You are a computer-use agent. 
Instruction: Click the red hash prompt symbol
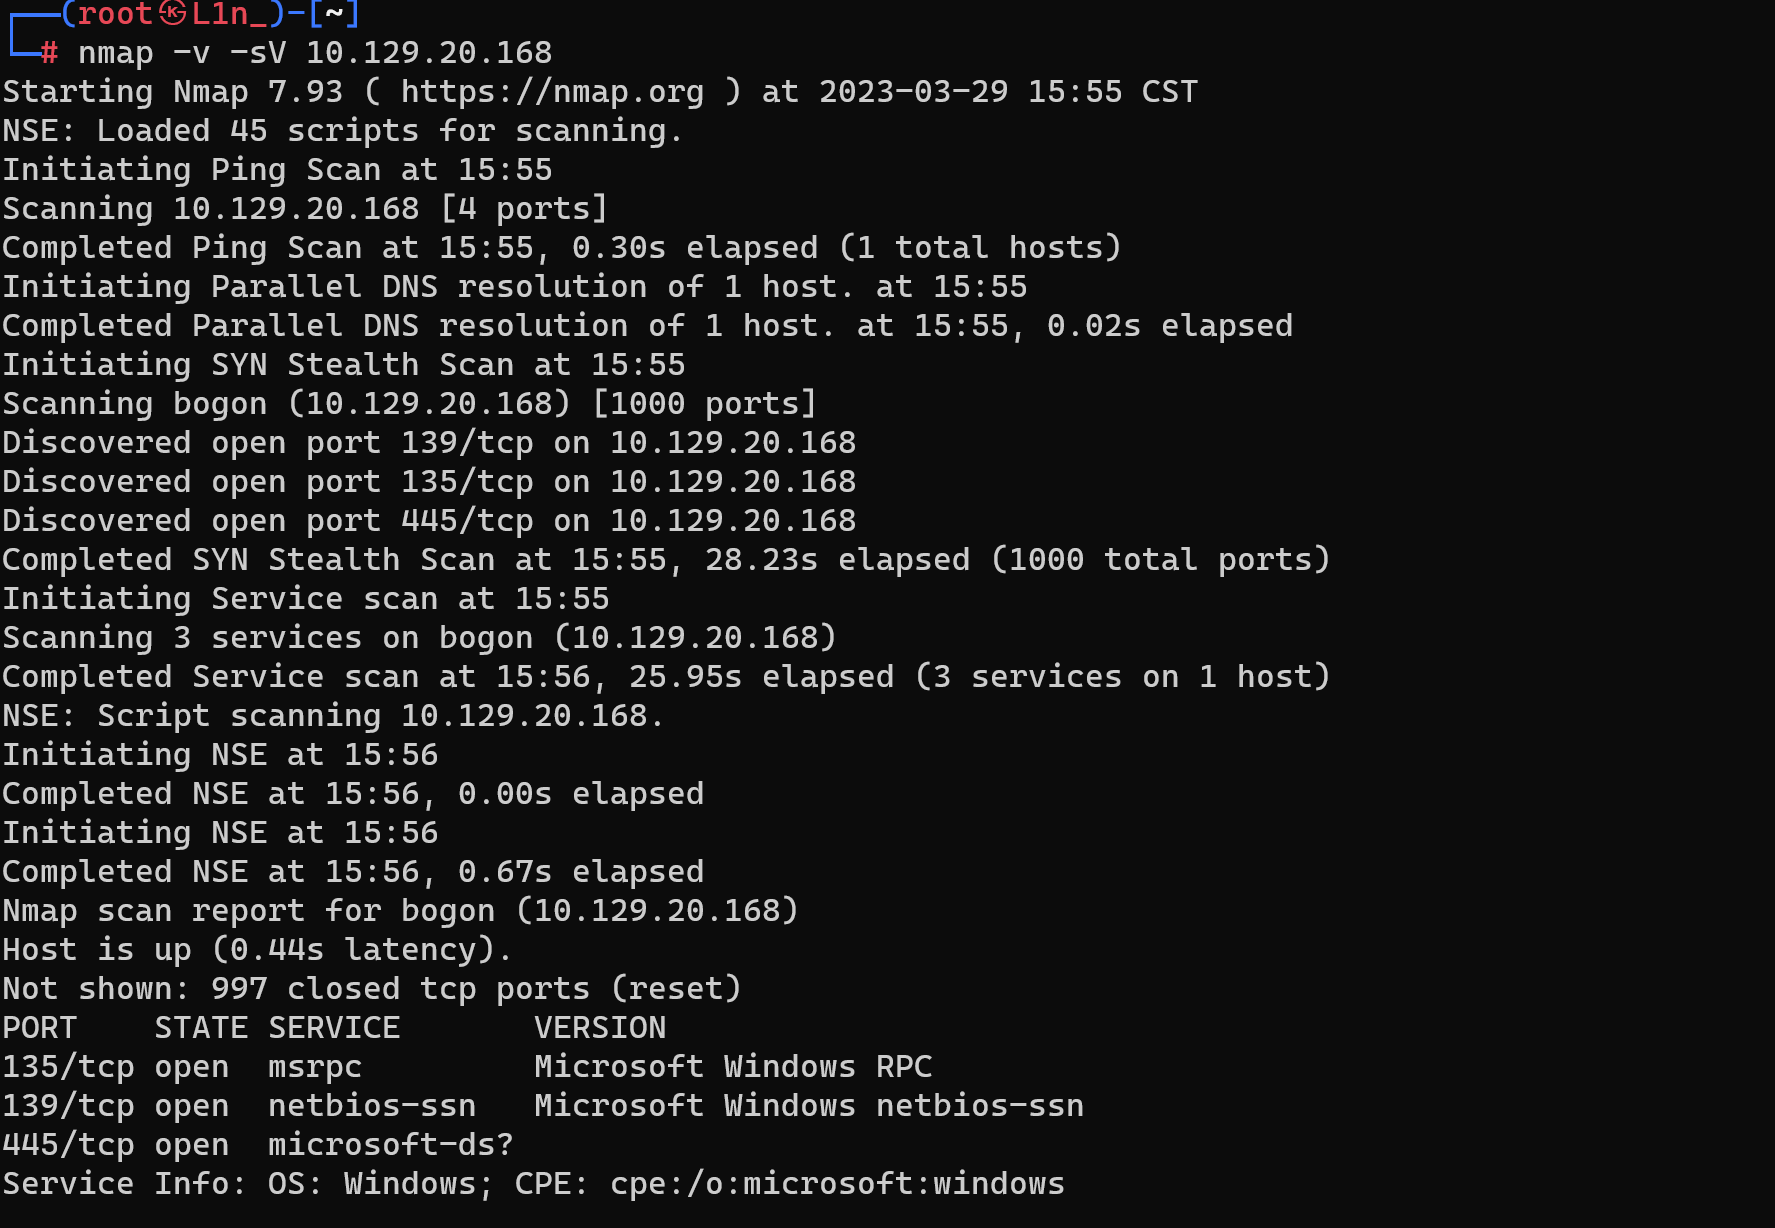50,53
